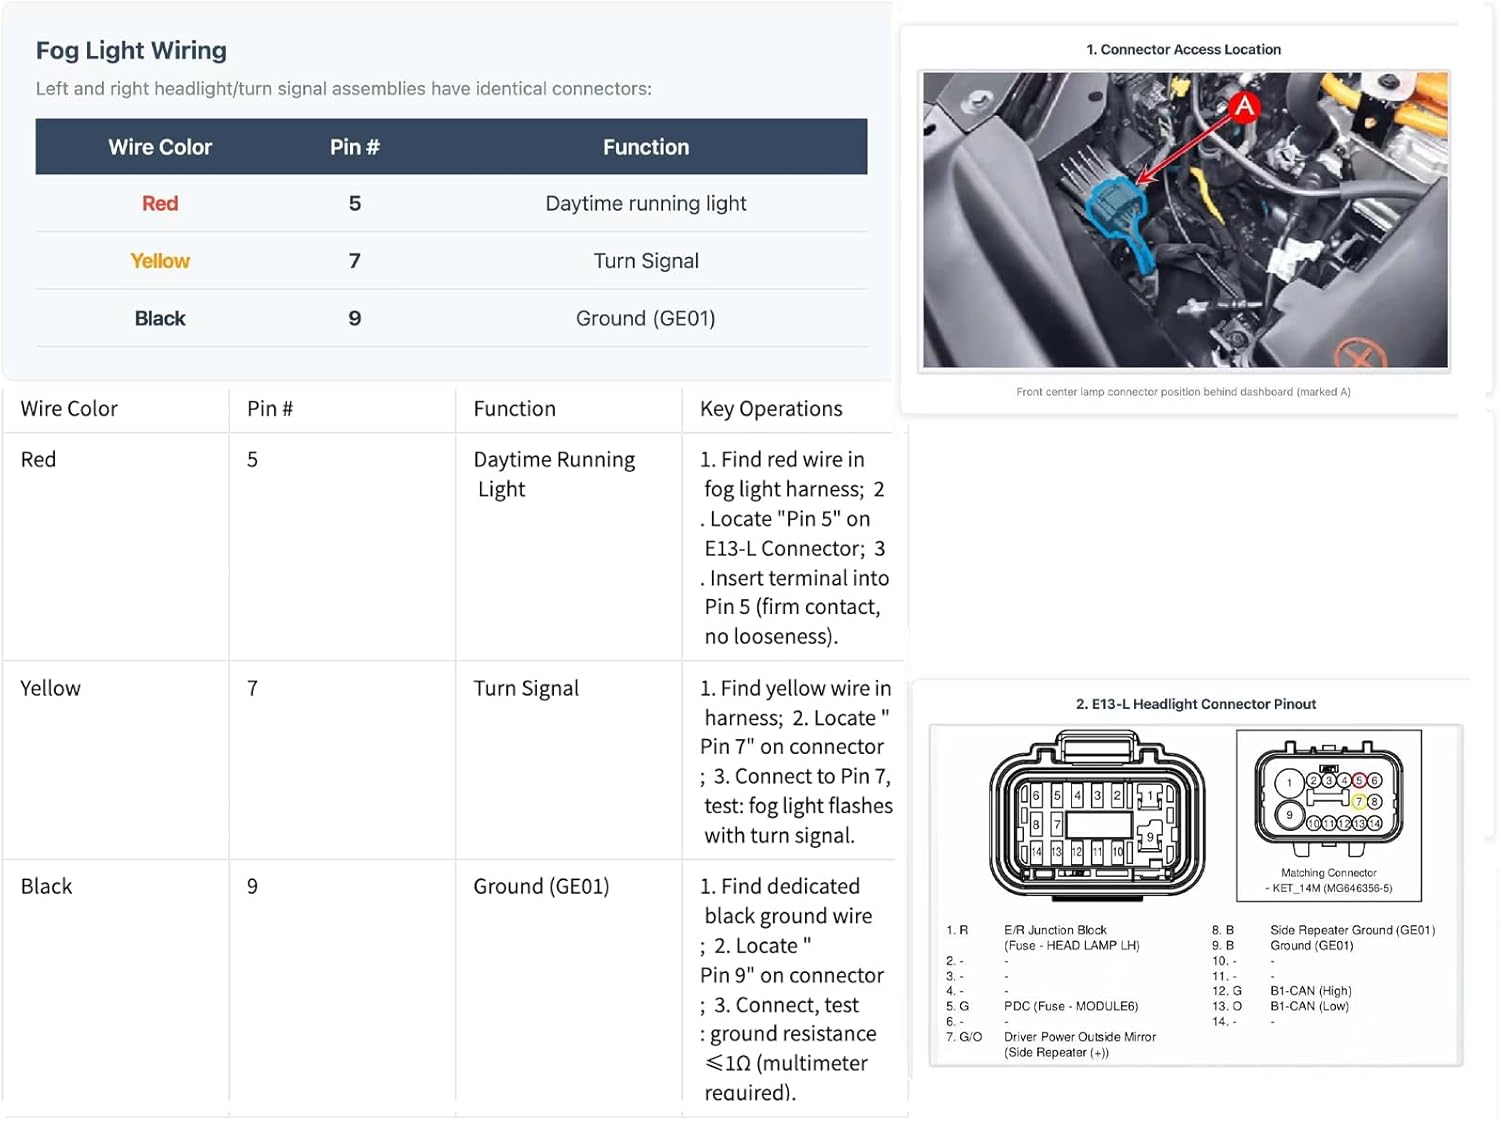Click the orange X watermark in engine photo
The height and width of the screenshot is (1121, 1500).
coord(1360,353)
